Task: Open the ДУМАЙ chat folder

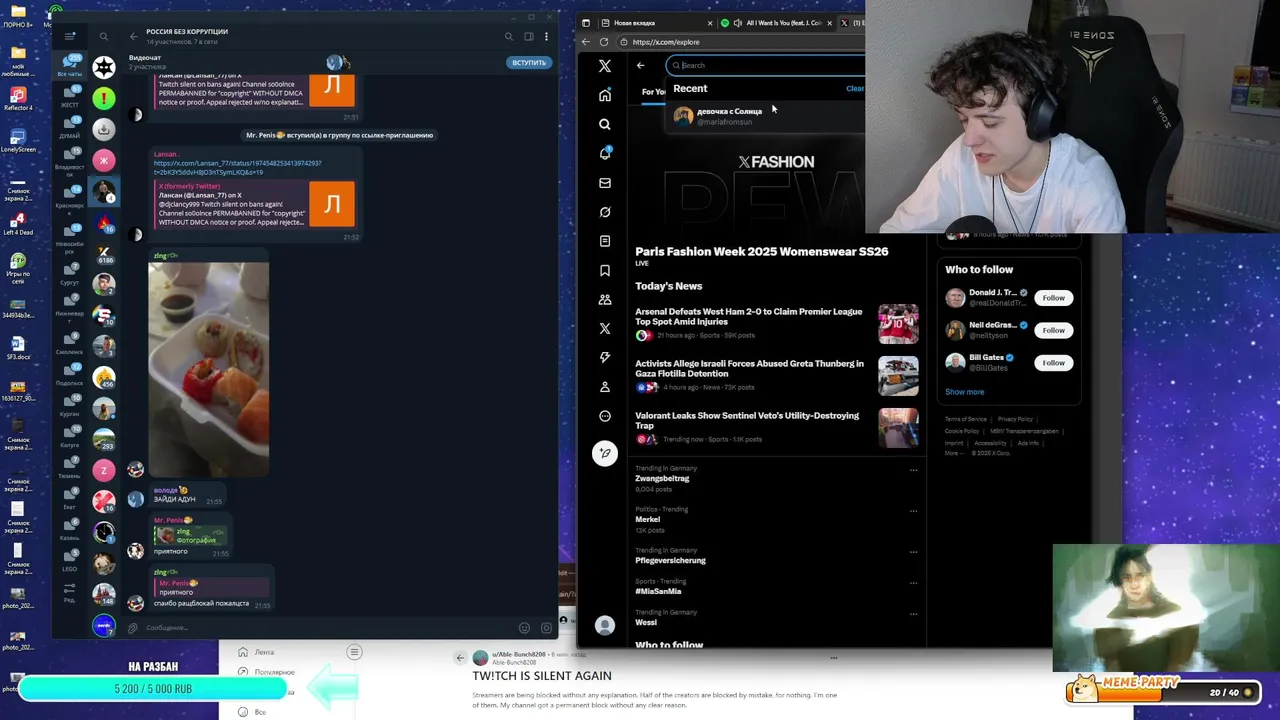Action: (70, 129)
